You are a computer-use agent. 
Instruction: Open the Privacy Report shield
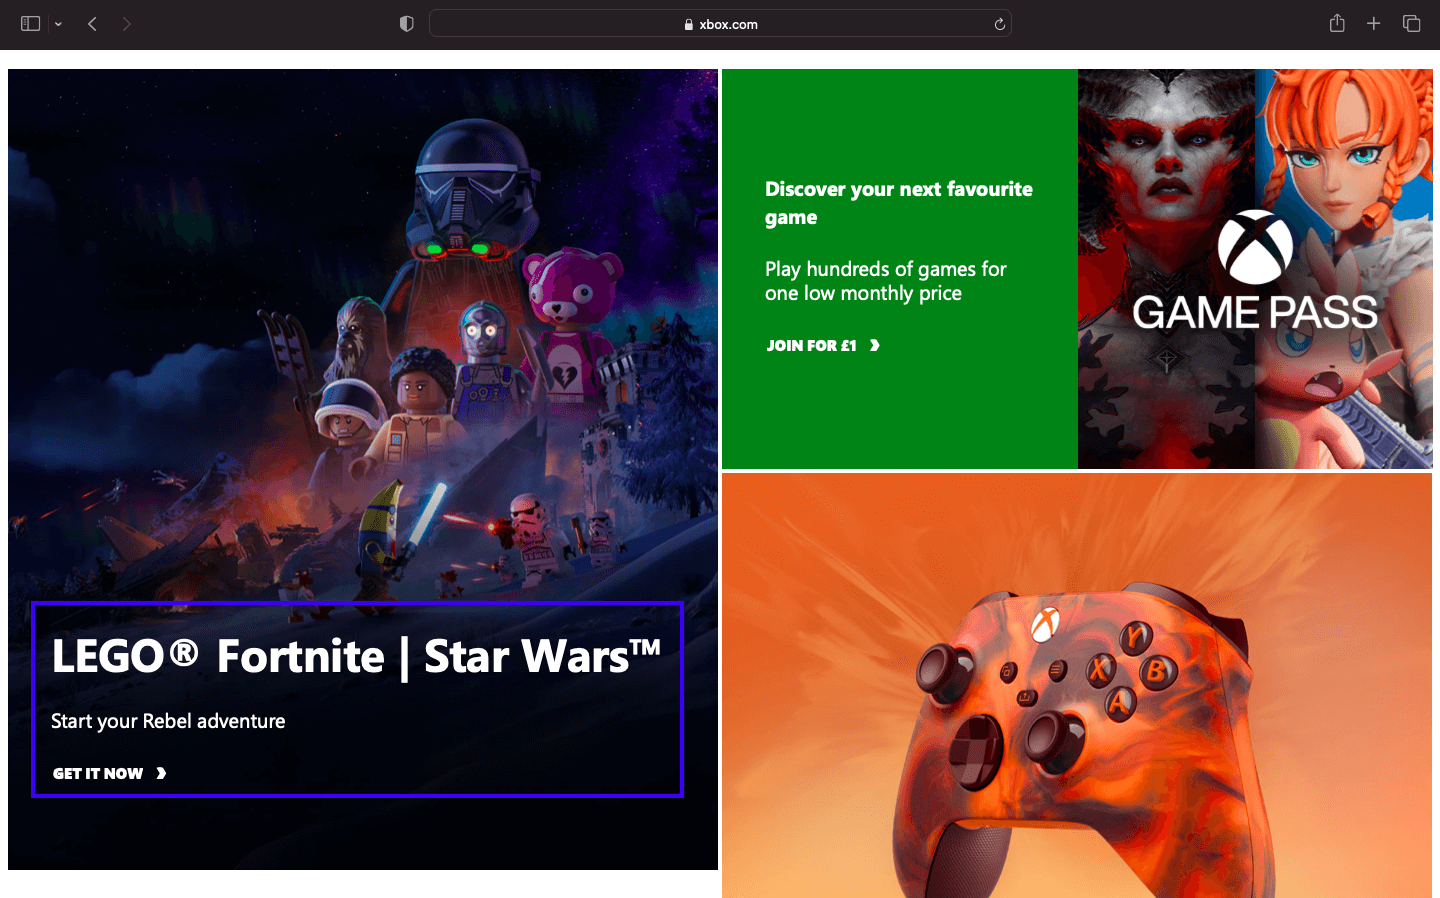(x=406, y=23)
